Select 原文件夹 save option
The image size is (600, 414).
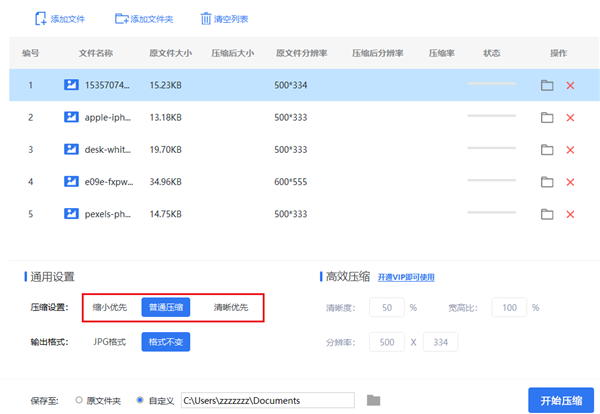[x=79, y=400]
